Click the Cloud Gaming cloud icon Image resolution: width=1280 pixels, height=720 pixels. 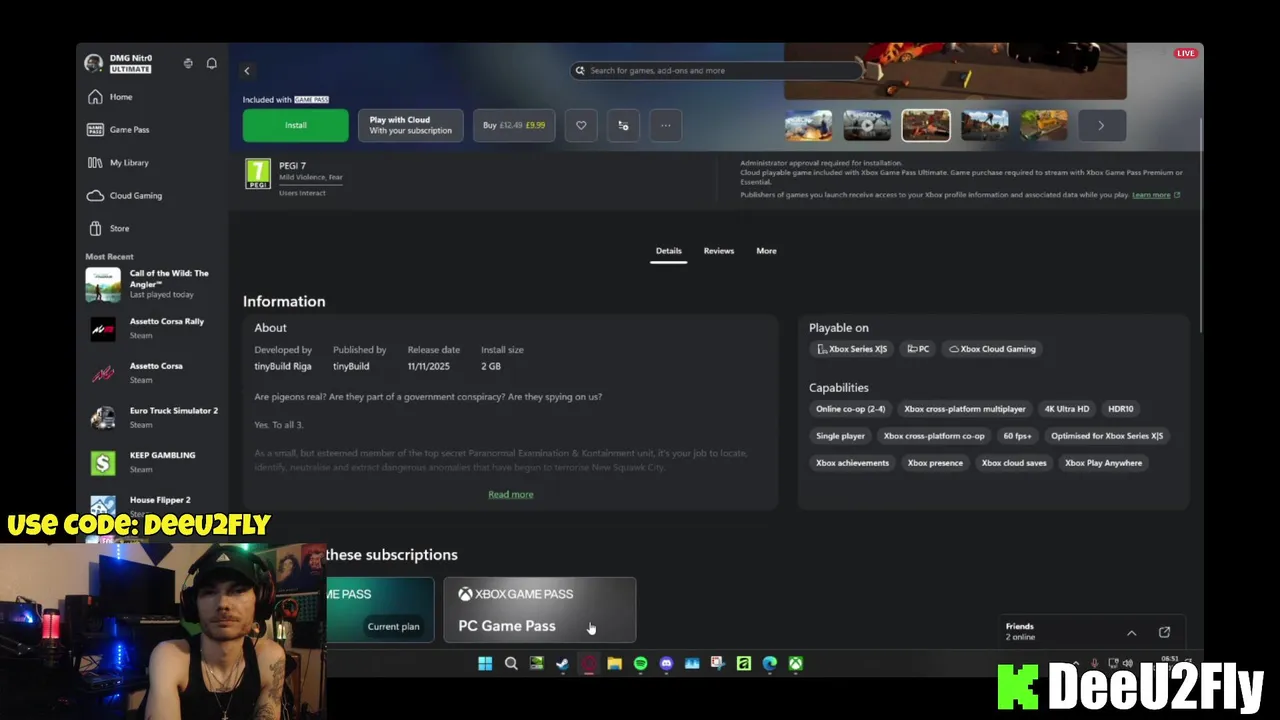click(x=95, y=195)
